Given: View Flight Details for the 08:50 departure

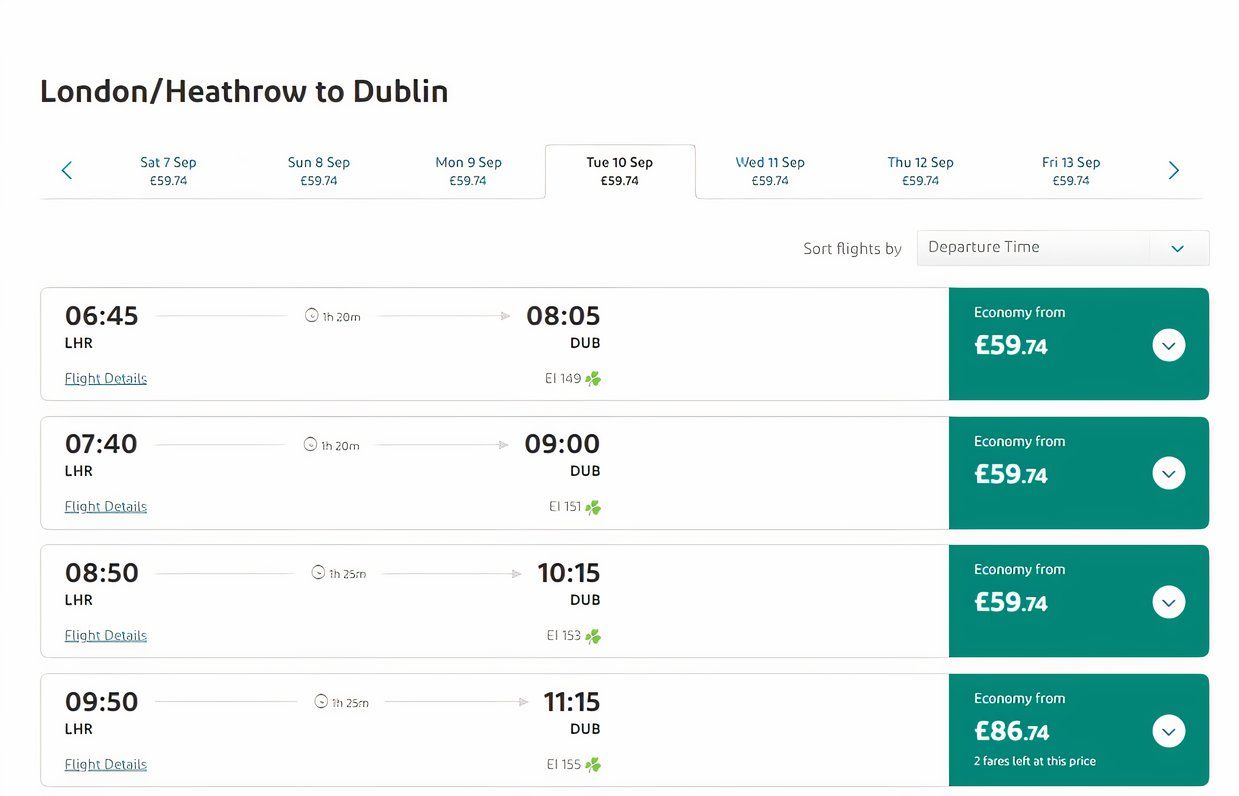Looking at the screenshot, I should 106,636.
